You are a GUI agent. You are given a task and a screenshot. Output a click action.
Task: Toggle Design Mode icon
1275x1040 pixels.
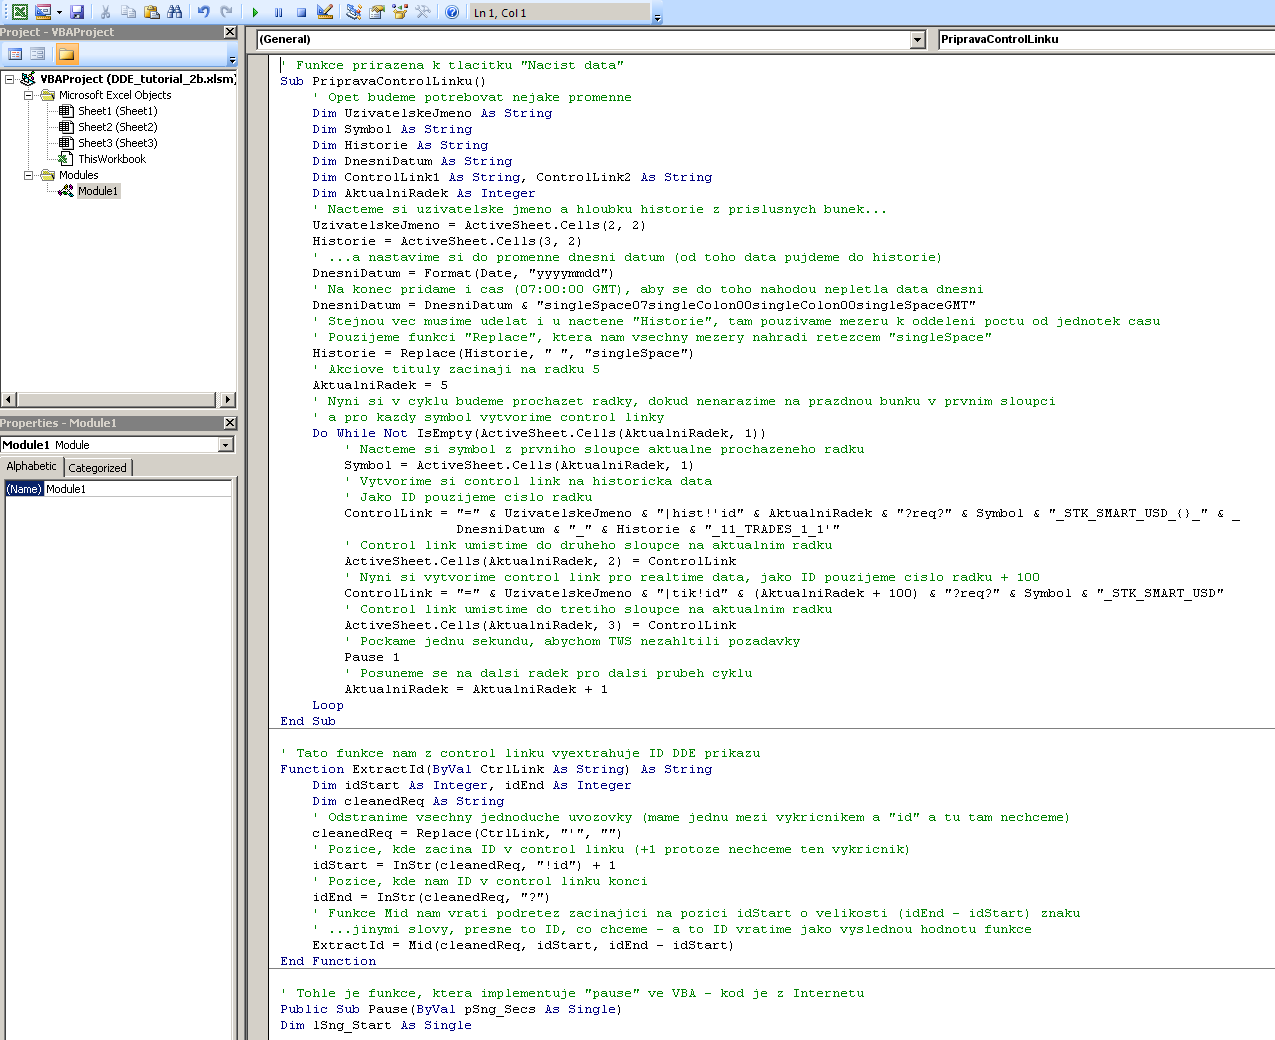tap(325, 12)
